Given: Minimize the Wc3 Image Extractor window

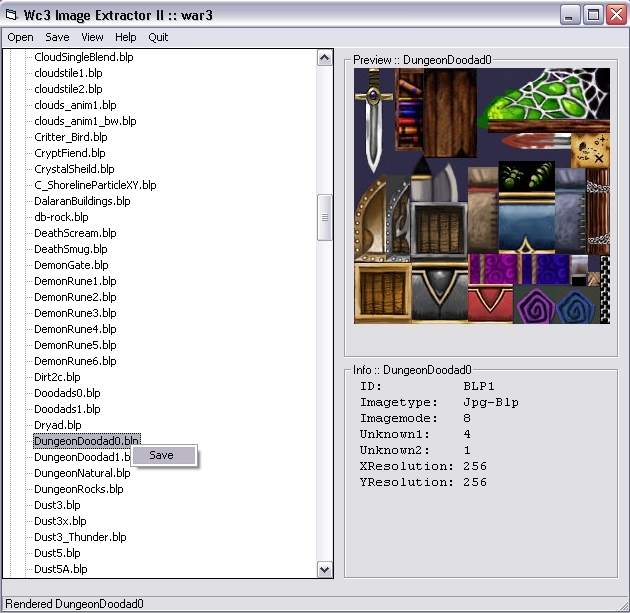Looking at the screenshot, I should pyautogui.click(x=569, y=15).
